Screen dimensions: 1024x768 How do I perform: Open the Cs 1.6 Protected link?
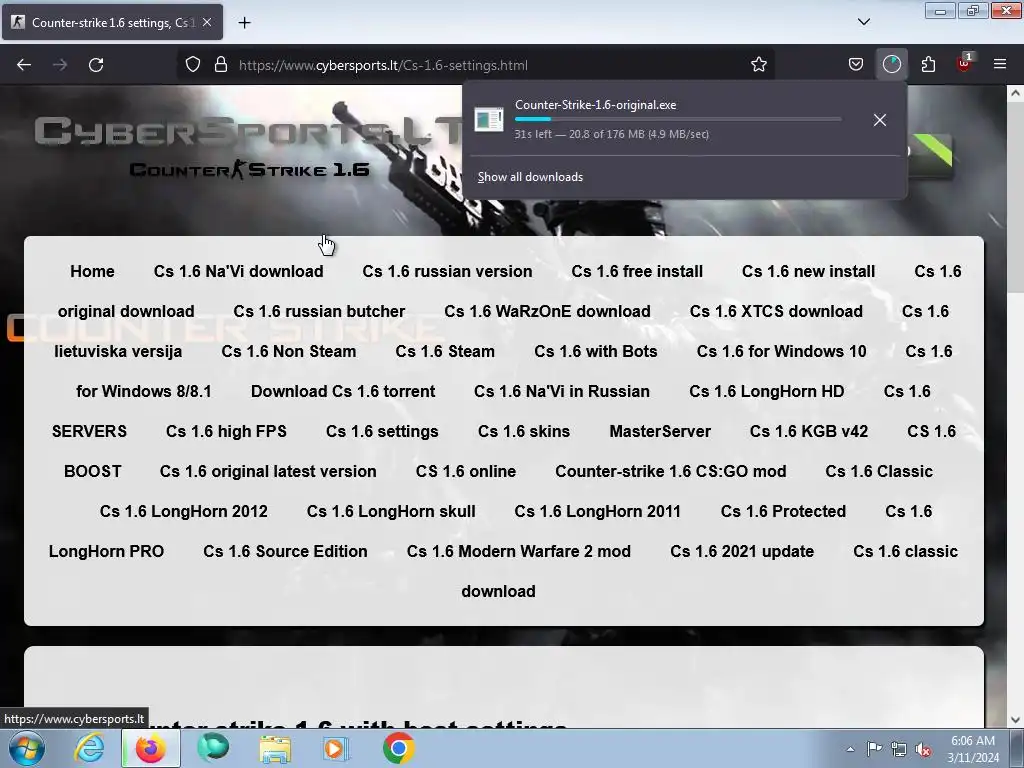coord(783,511)
